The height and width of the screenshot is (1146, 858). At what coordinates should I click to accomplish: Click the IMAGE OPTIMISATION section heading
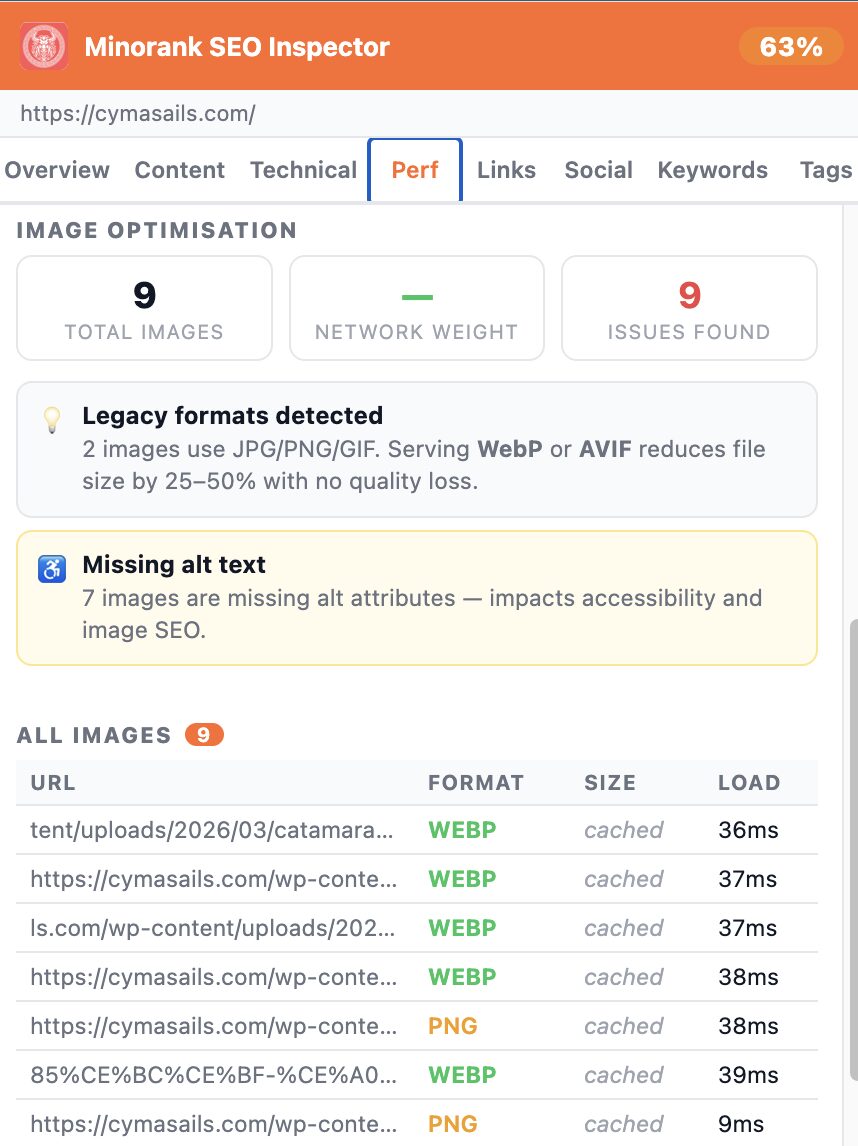click(156, 230)
